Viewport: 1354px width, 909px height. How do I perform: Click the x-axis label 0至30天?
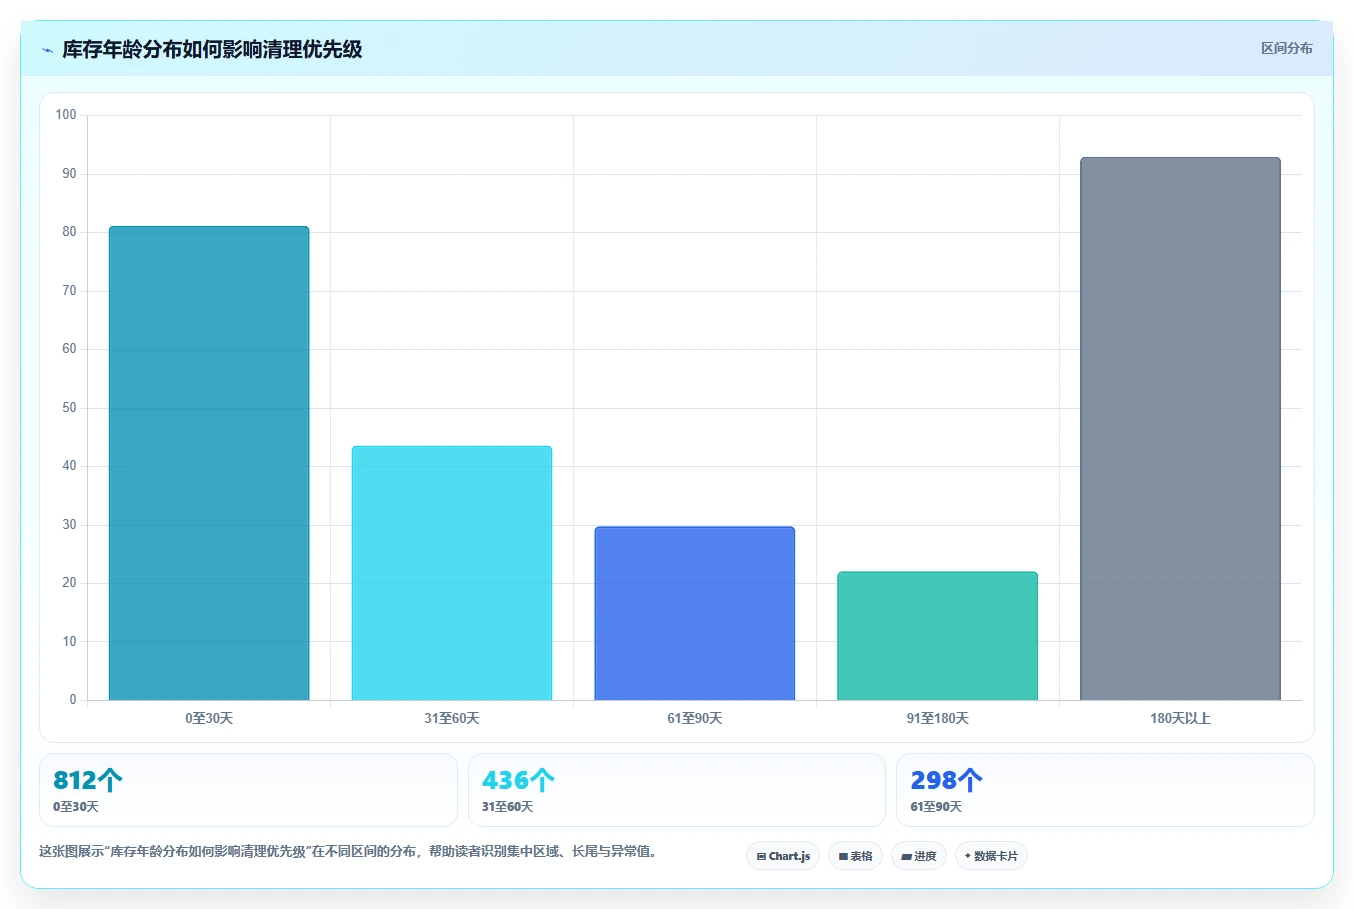[209, 718]
